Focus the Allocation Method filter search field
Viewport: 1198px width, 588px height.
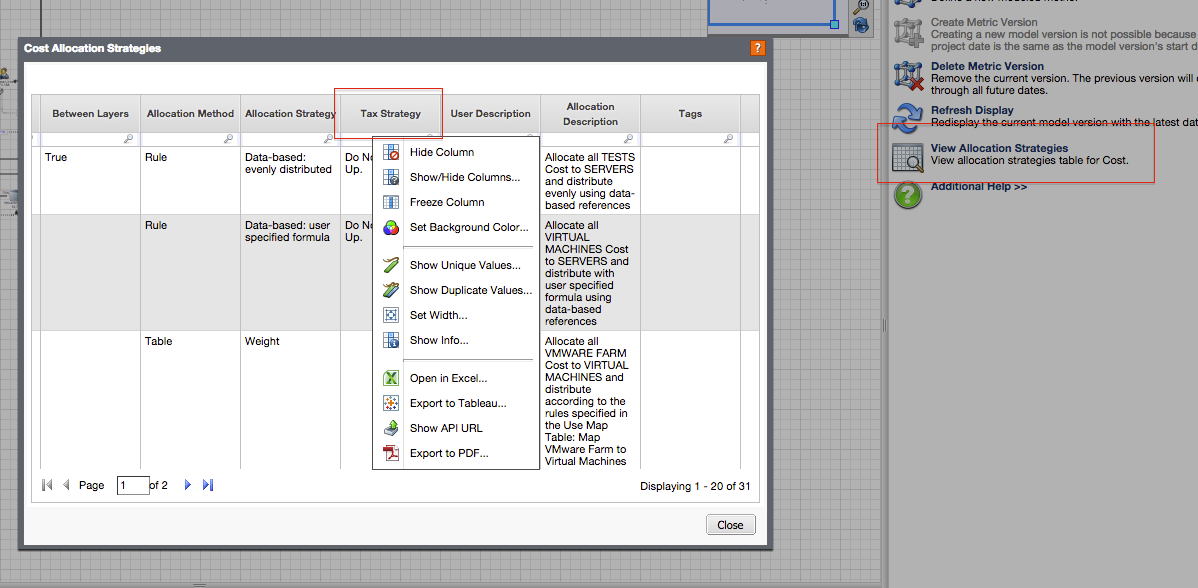[x=190, y=139]
